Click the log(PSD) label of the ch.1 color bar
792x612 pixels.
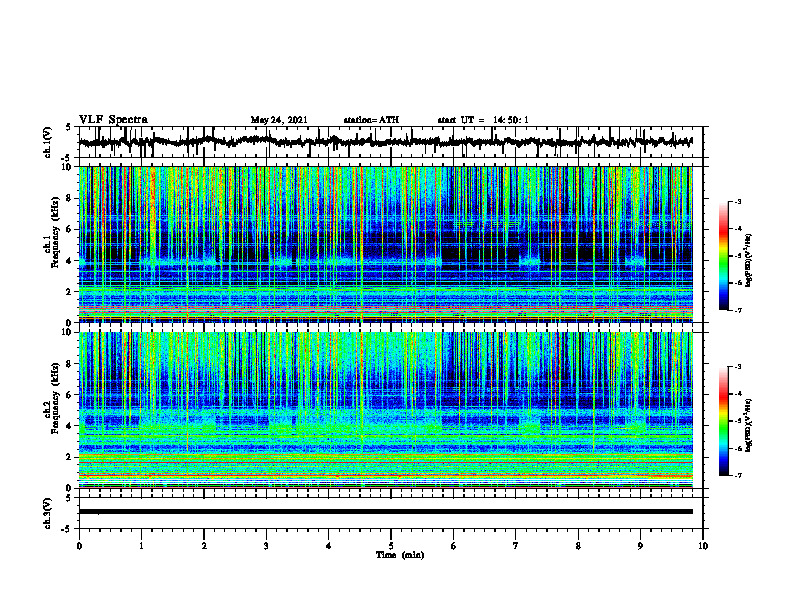(x=749, y=260)
